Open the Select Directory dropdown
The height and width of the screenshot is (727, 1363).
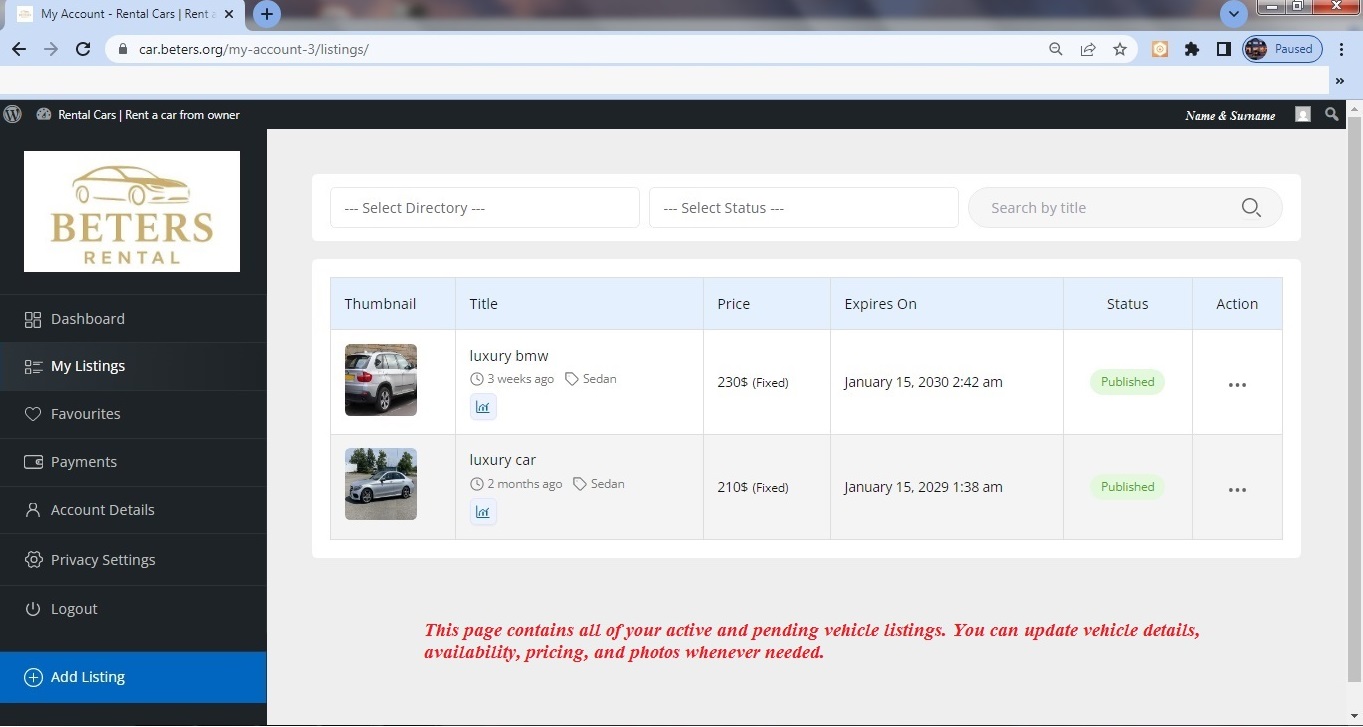485,208
